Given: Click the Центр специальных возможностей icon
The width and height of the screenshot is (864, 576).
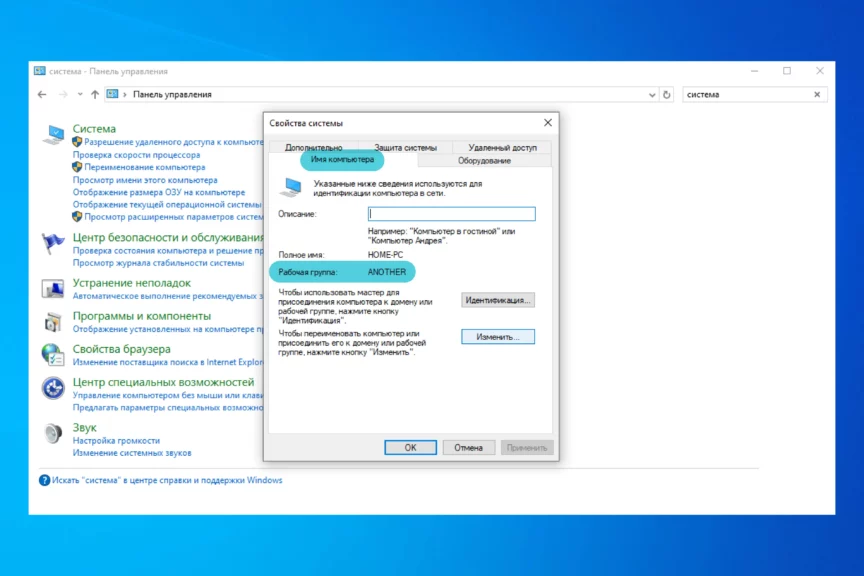Looking at the screenshot, I should (x=53, y=388).
